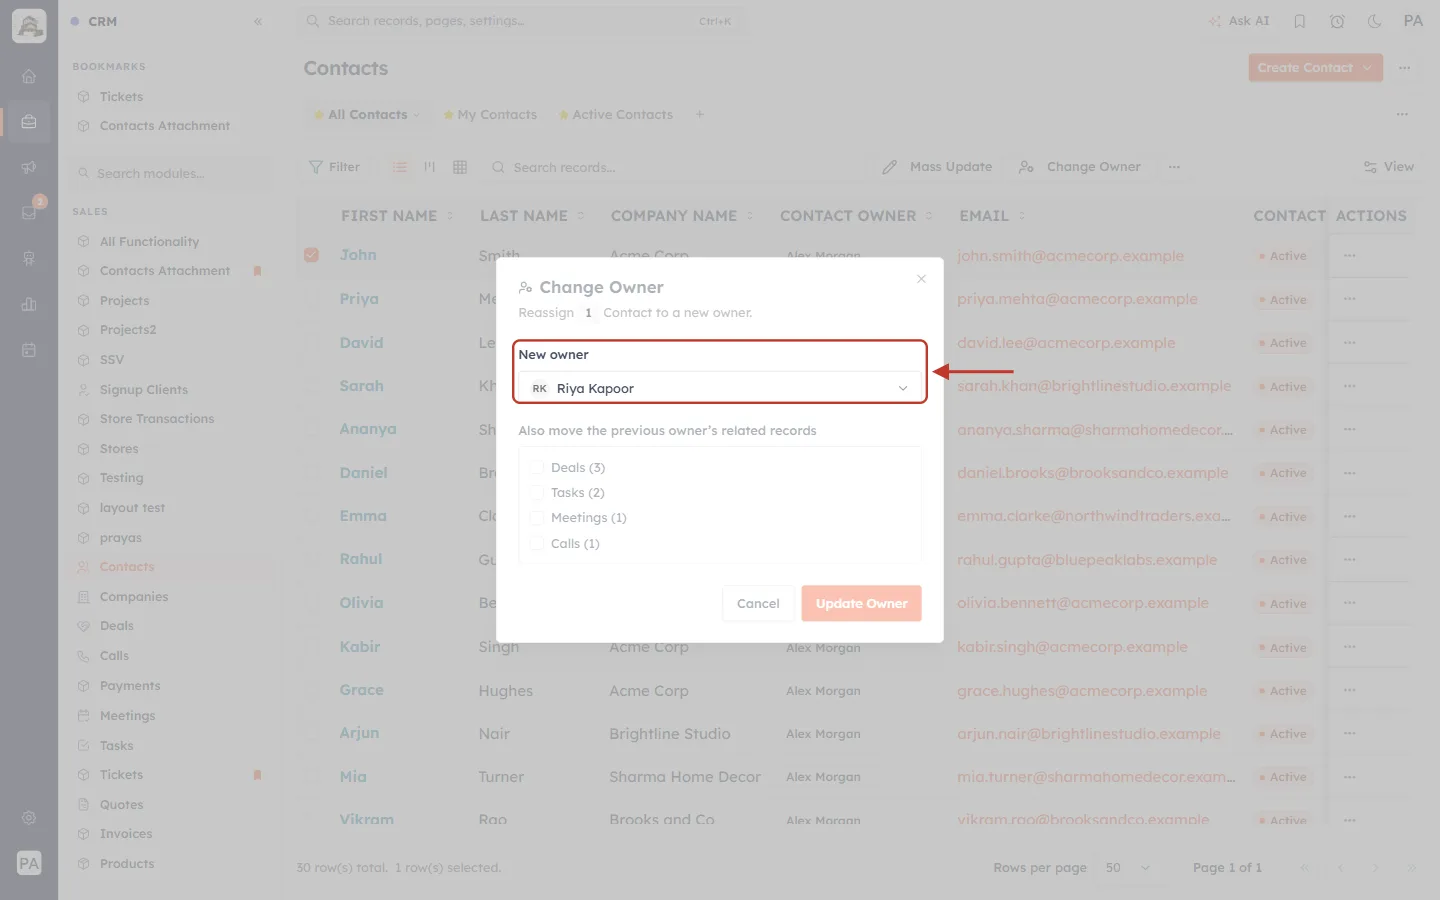Uncheck the John row checkbox
The width and height of the screenshot is (1440, 900).
[312, 255]
